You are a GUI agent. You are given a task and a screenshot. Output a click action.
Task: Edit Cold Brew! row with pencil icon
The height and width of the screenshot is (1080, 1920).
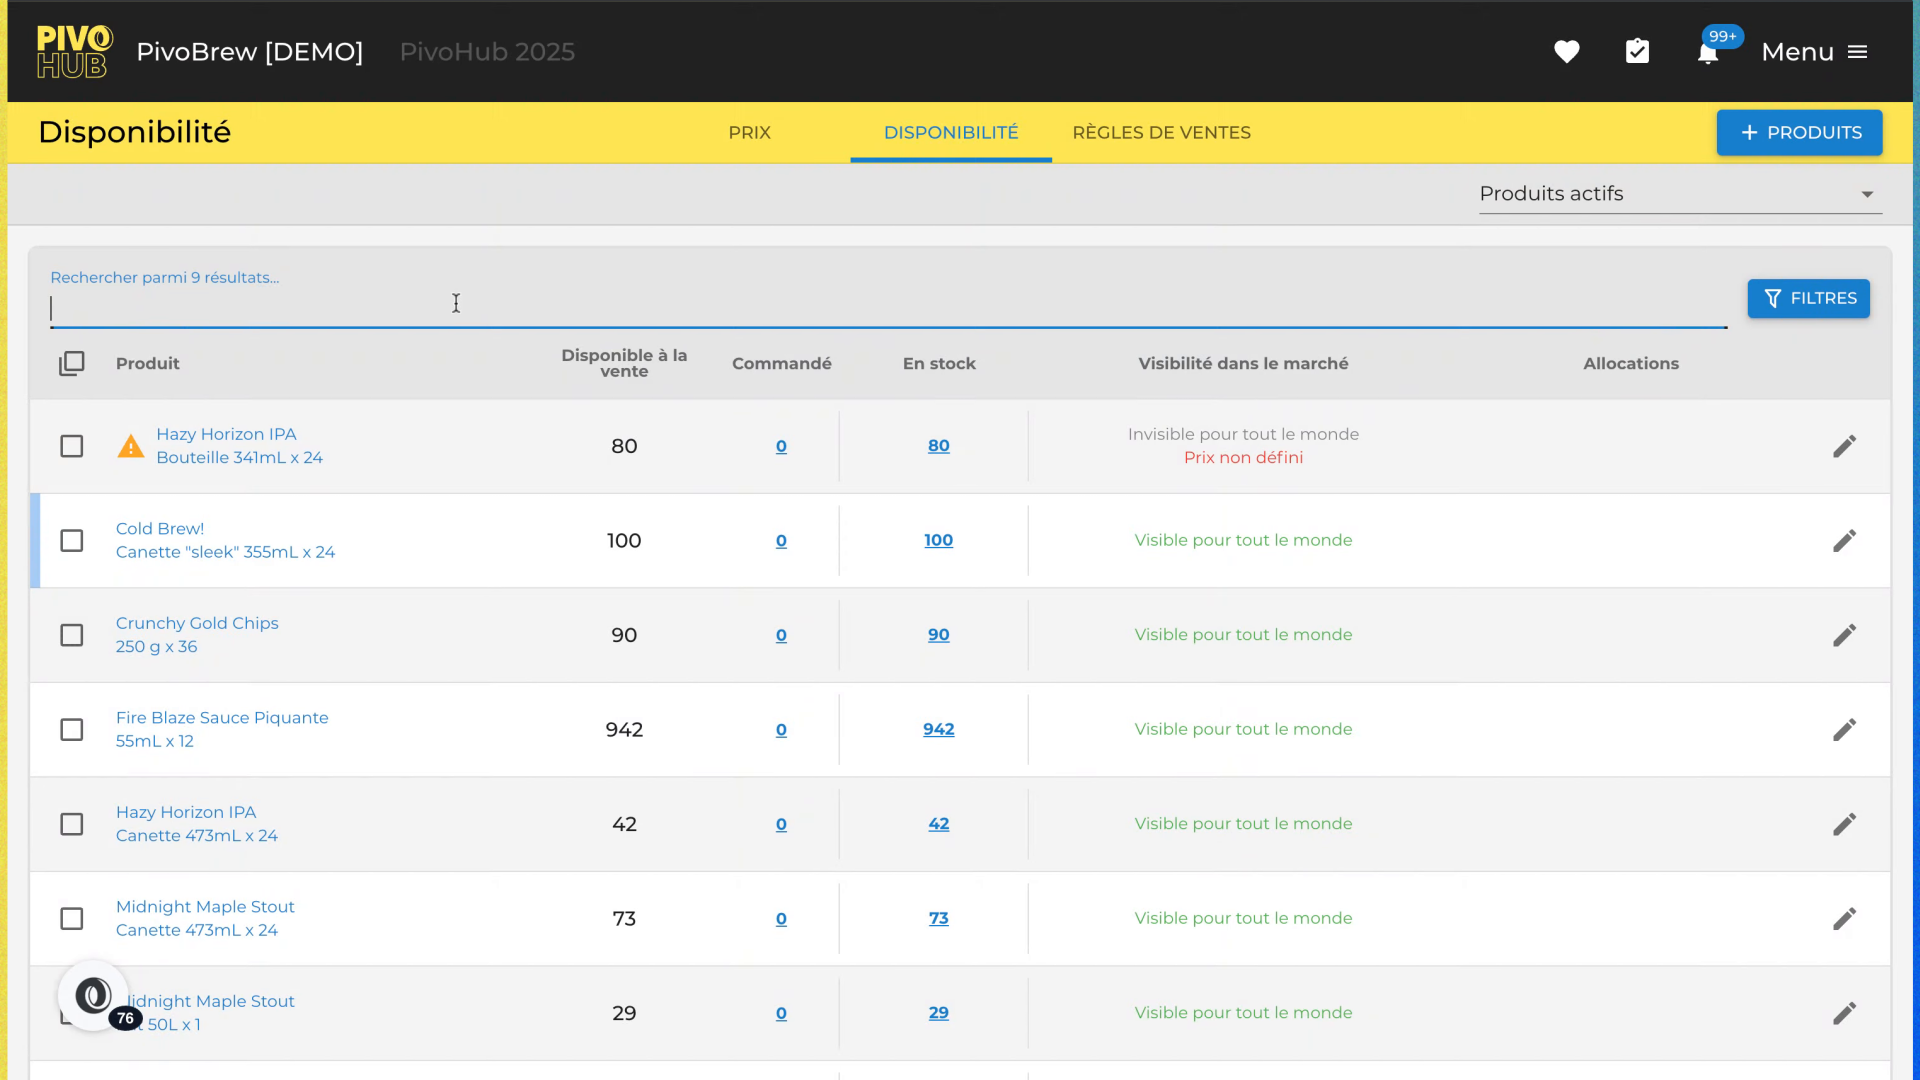[1844, 541]
